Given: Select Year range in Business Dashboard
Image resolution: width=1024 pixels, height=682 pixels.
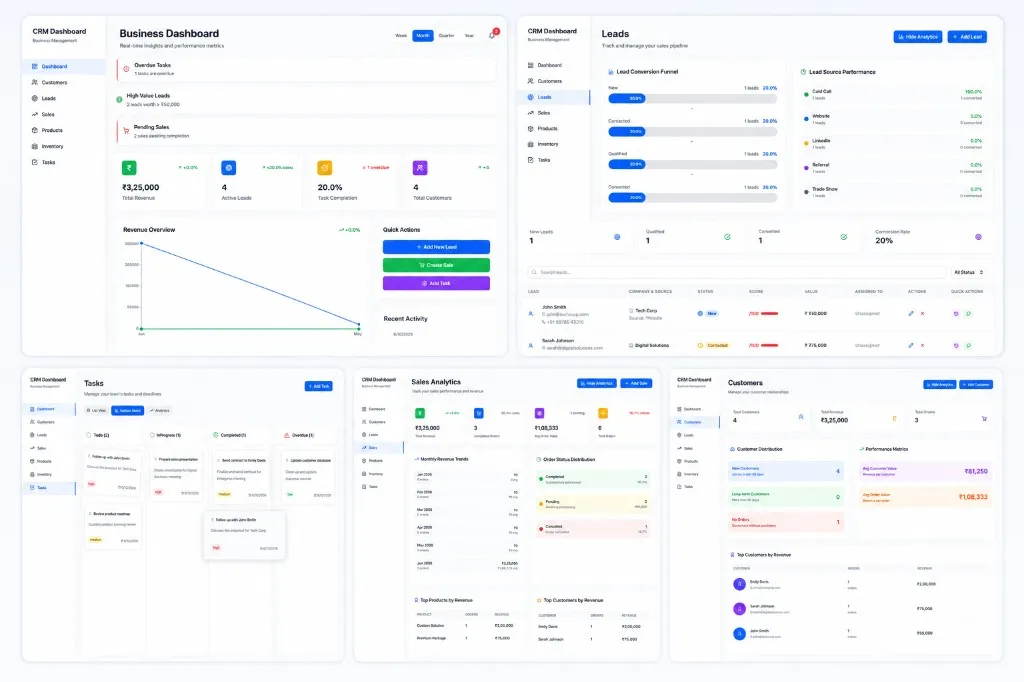Looking at the screenshot, I should [x=469, y=35].
